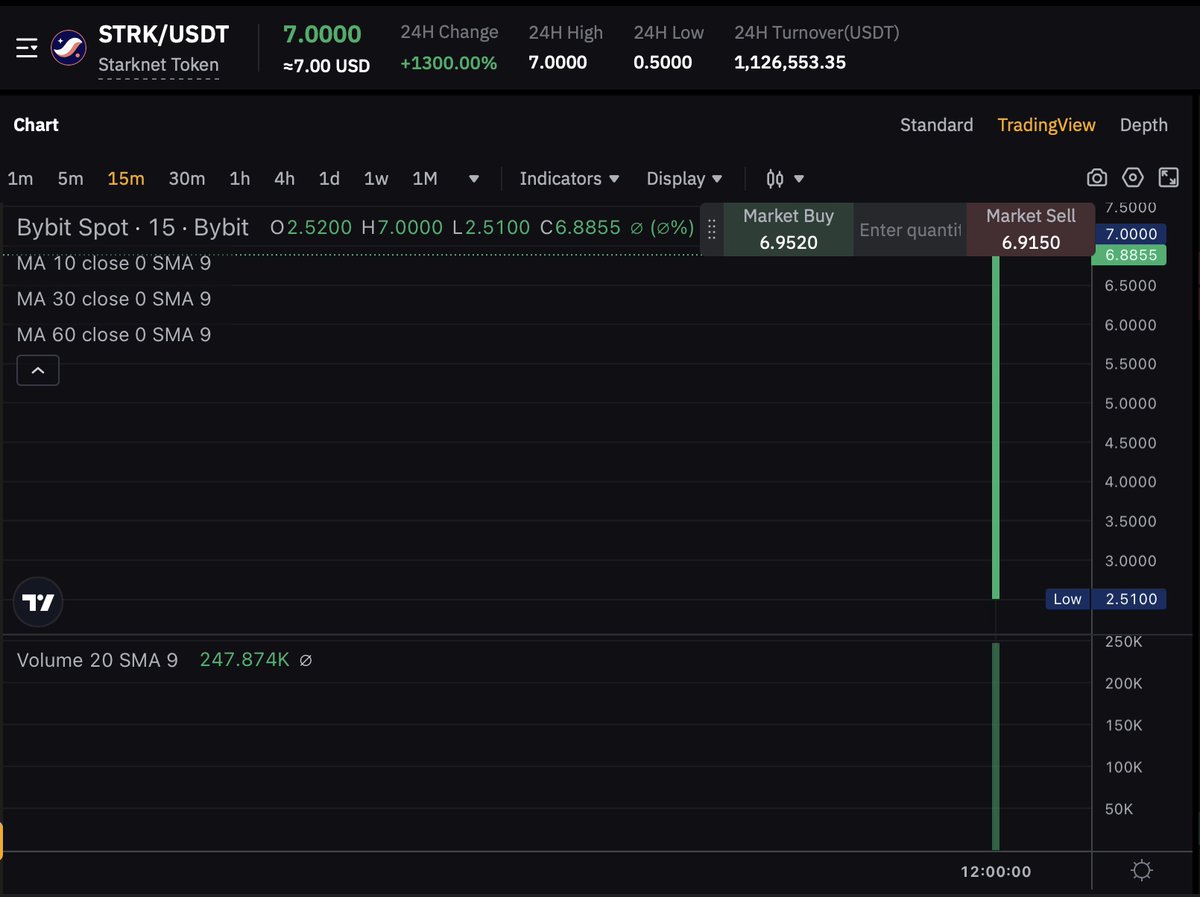Click the 24H Low value 0.5000
Screen dimensions: 1200x897
click(662, 63)
